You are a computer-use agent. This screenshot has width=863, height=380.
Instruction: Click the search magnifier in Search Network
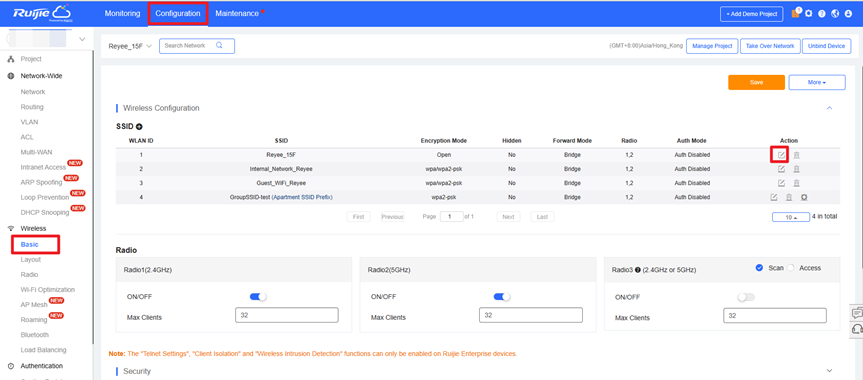219,46
